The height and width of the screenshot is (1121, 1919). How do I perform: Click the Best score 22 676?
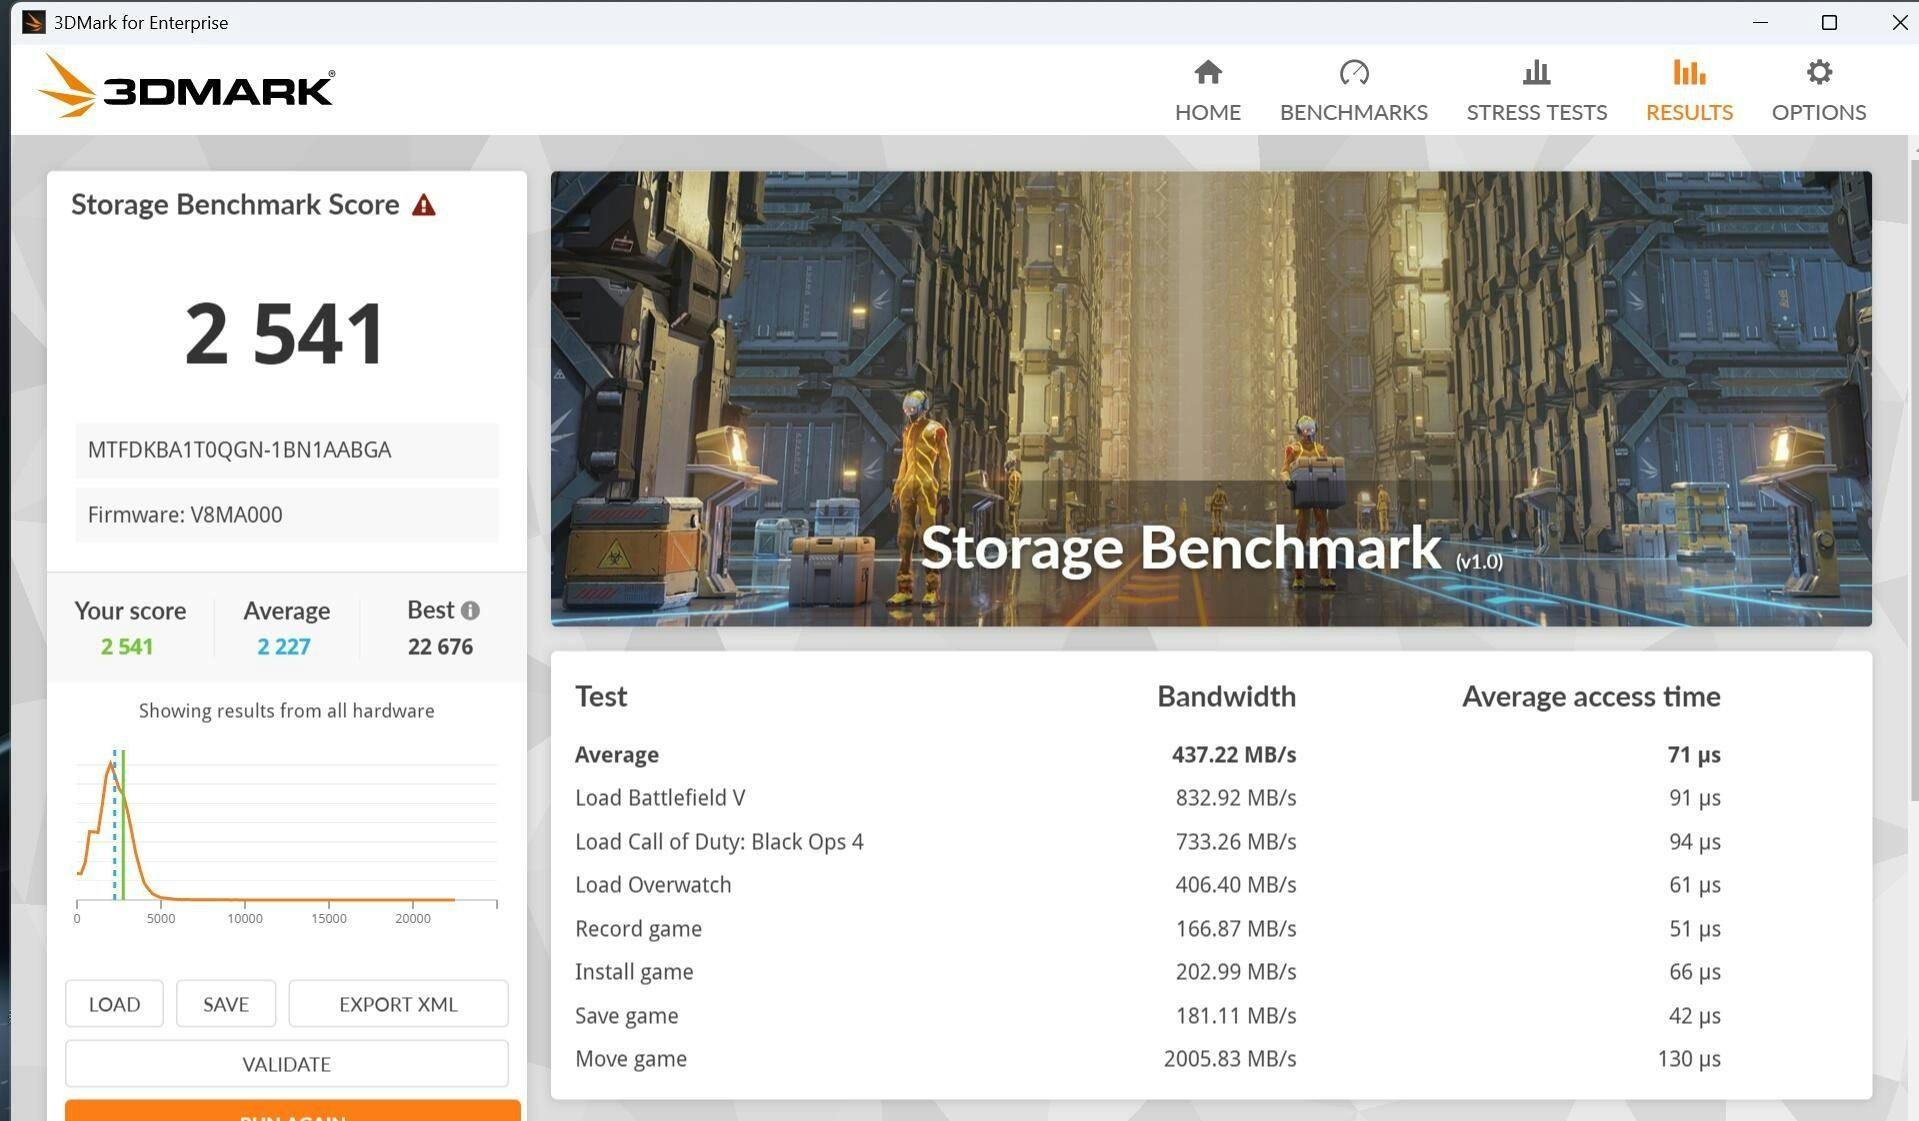click(440, 647)
